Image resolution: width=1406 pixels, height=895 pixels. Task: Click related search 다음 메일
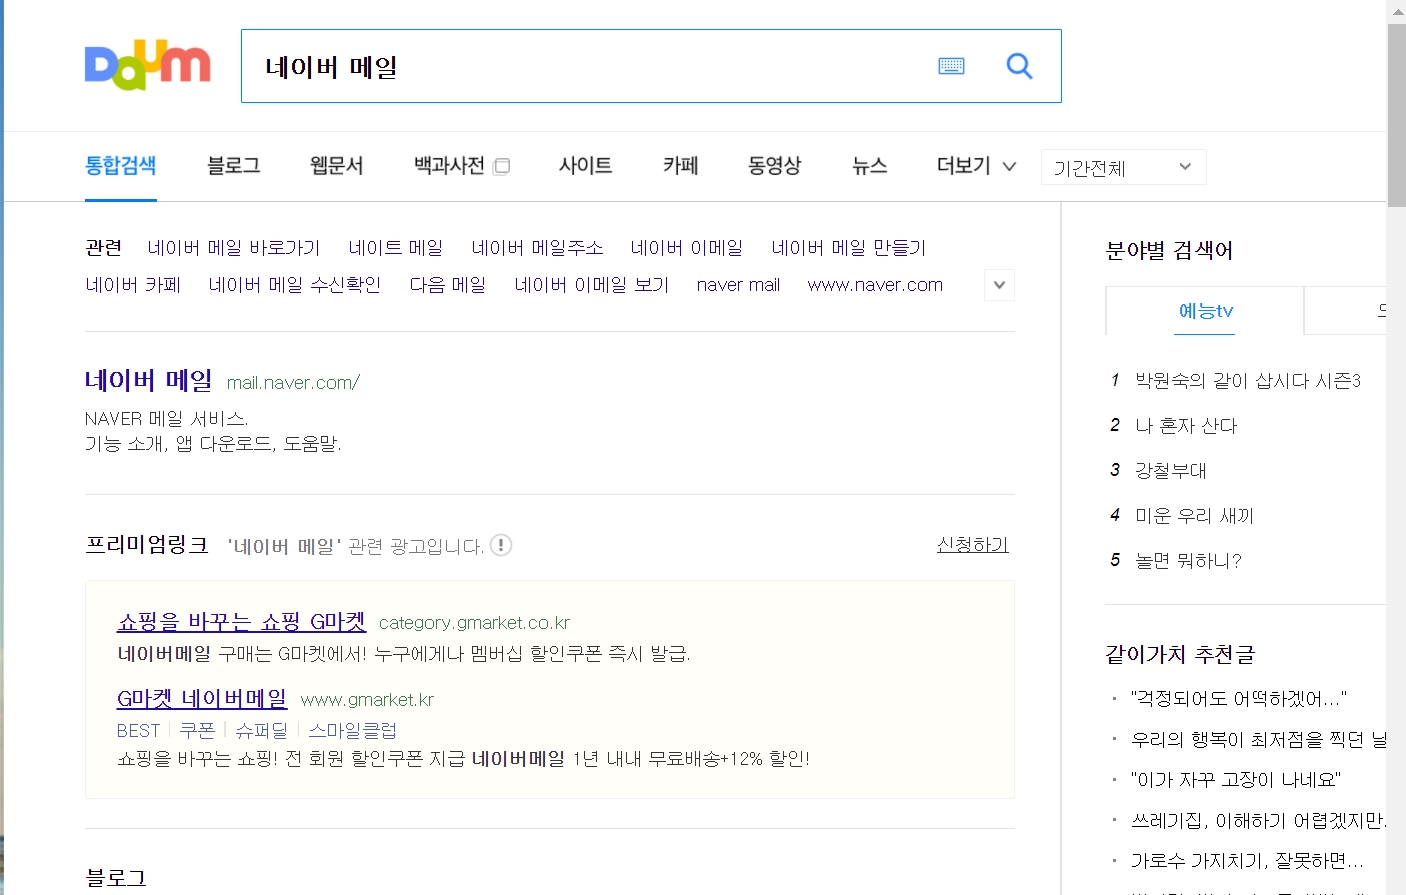coord(448,285)
